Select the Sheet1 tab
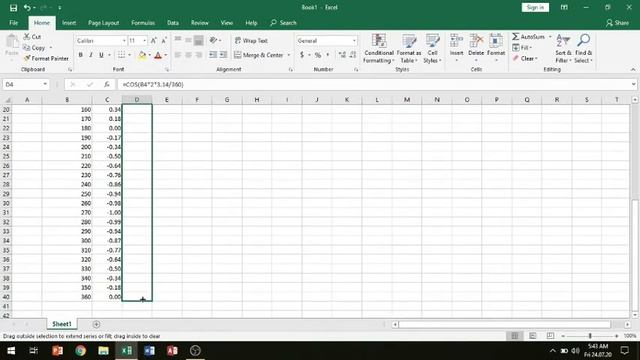This screenshot has height=360, width=640. coord(62,324)
